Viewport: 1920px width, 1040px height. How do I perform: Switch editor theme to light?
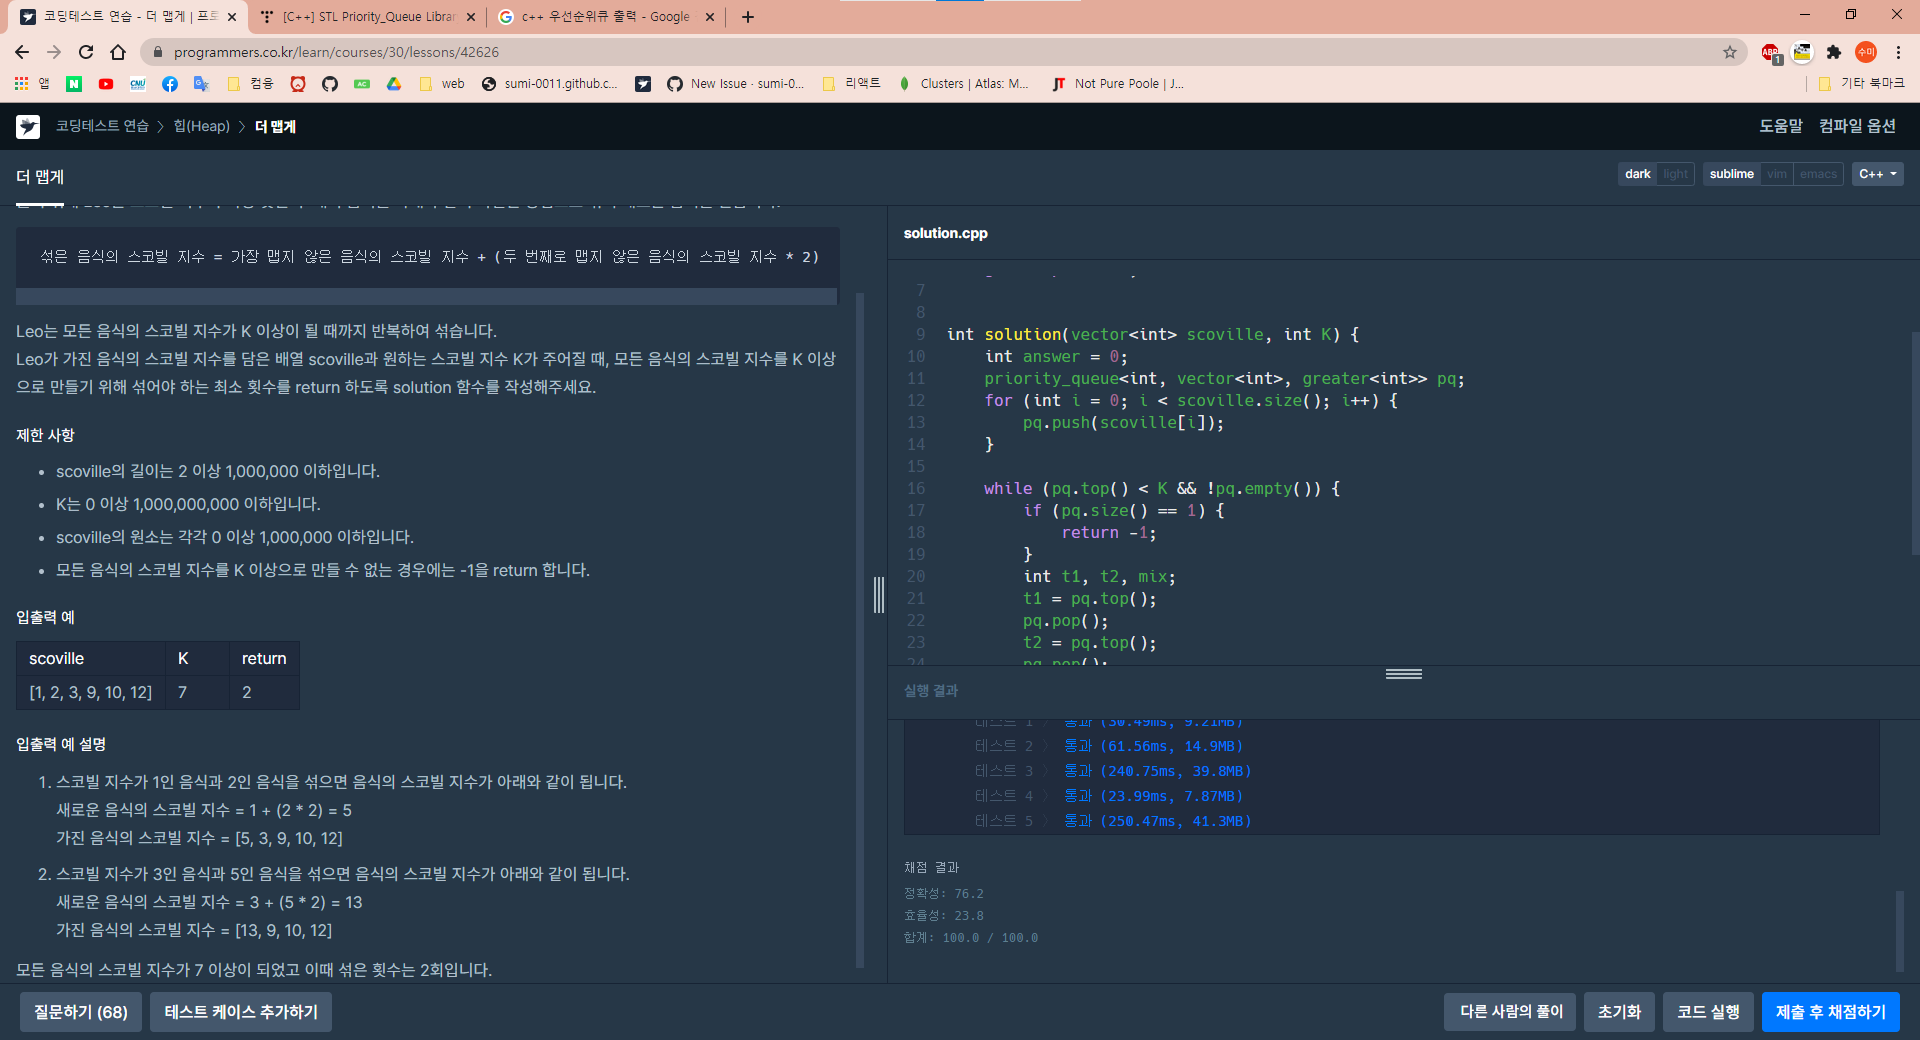pos(1676,174)
